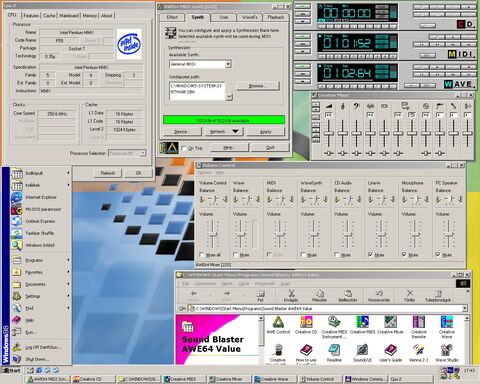Image resolution: width=480 pixels, height=384 pixels.
Task: Switch to the Memory tab in CPU-Z
Action: 89,16
